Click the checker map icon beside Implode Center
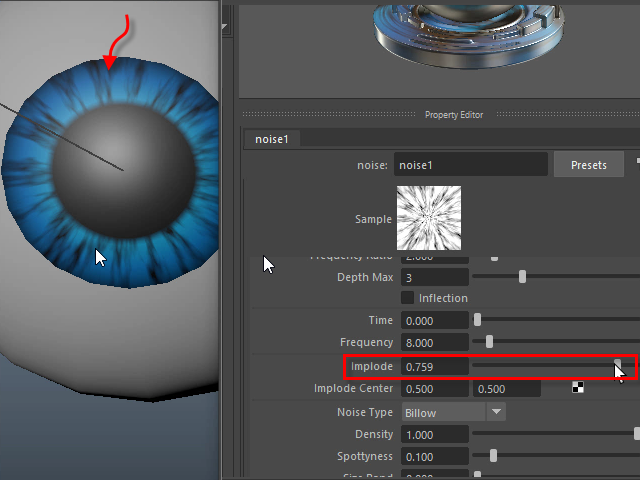 point(578,388)
